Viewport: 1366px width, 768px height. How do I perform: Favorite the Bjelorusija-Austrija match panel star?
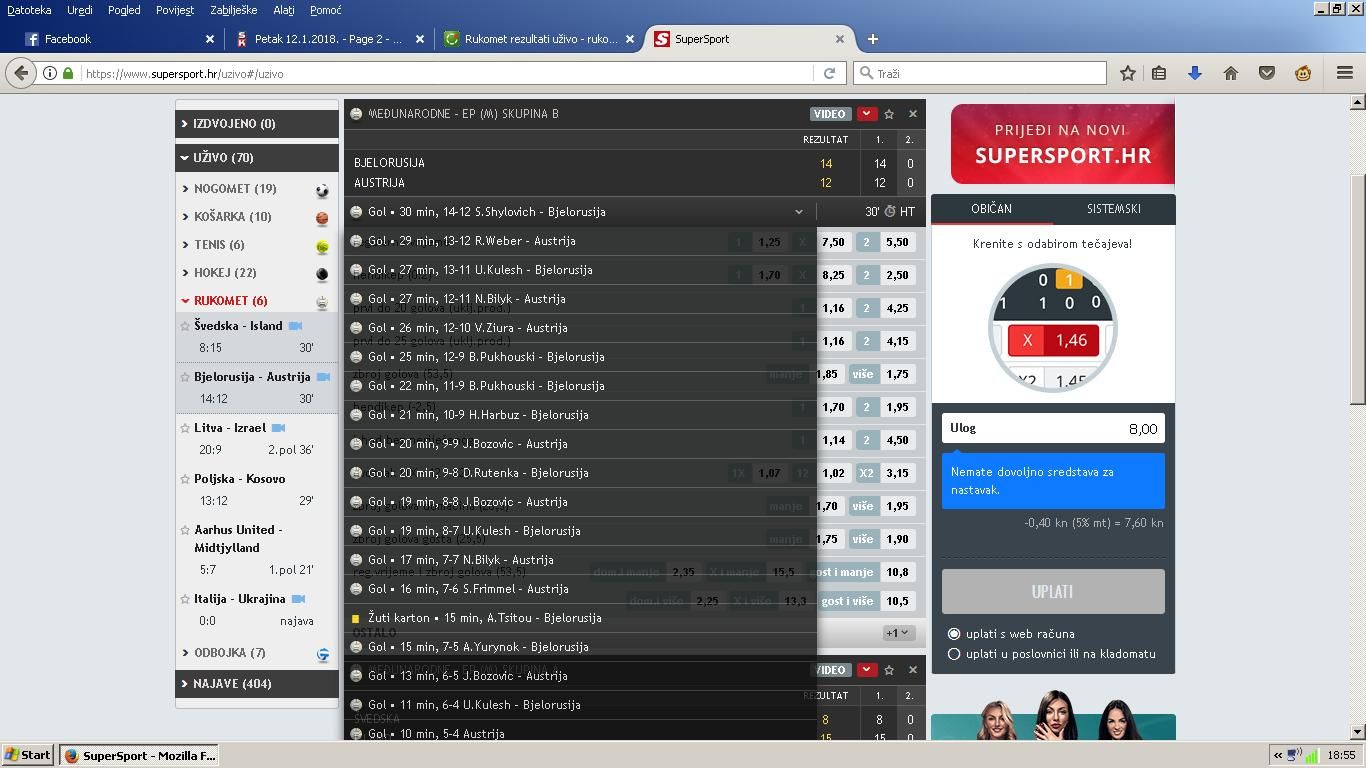click(x=889, y=114)
